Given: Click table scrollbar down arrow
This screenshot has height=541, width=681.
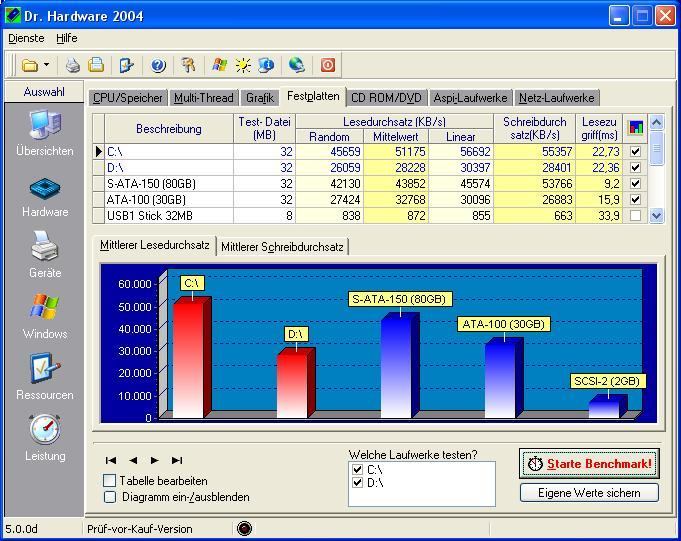Looking at the screenshot, I should [x=656, y=215].
